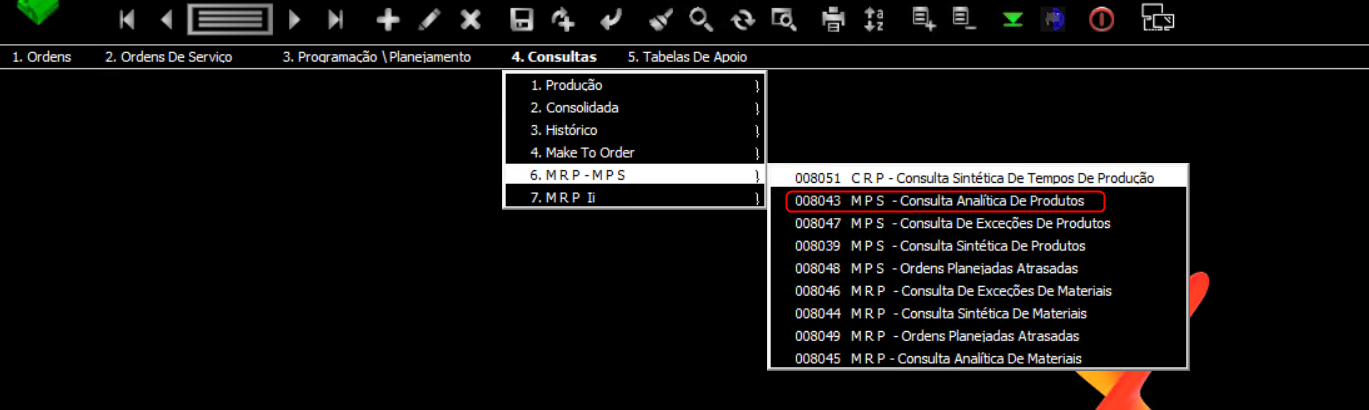Click the floppy disk save icon
This screenshot has height=410, width=1369.
[521, 19]
